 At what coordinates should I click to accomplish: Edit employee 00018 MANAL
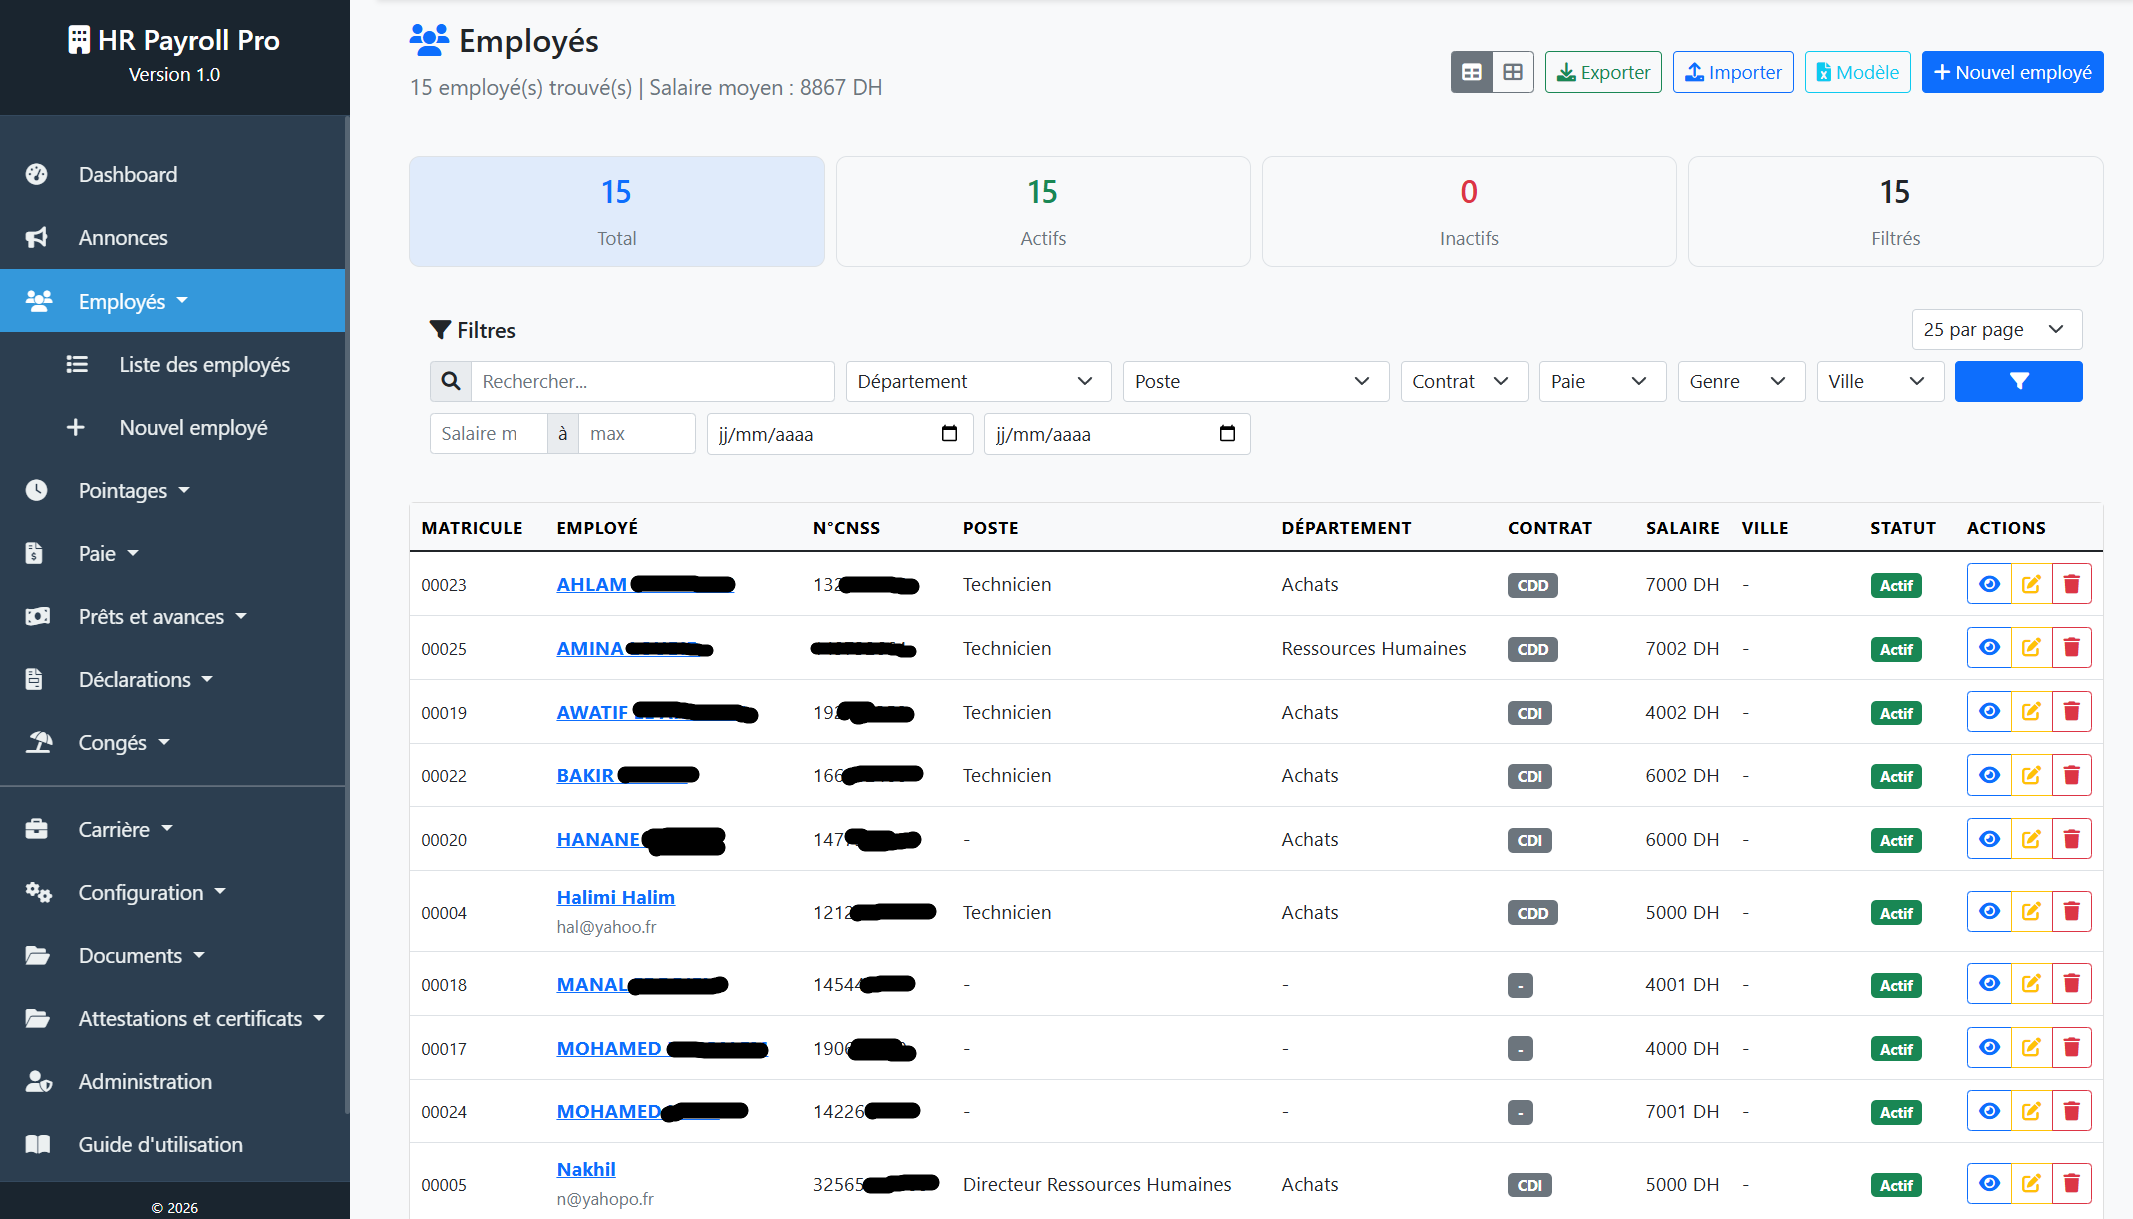click(x=2031, y=984)
